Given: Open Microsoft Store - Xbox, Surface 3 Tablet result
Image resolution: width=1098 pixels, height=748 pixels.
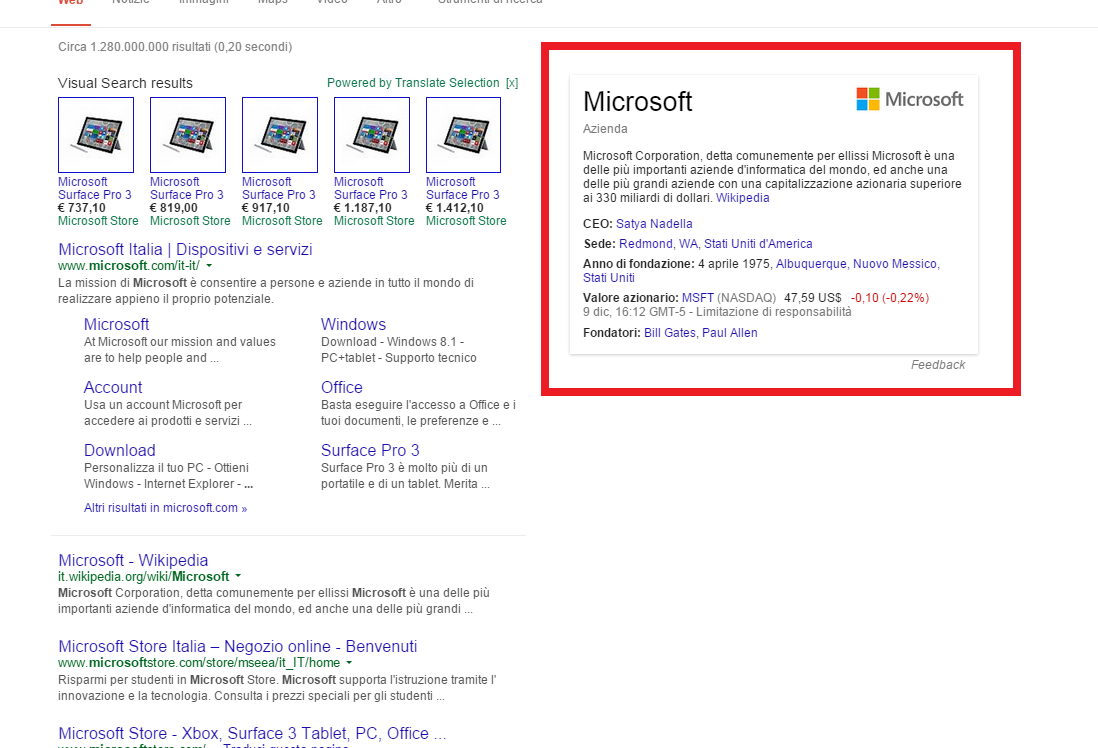Looking at the screenshot, I should tap(252, 733).
